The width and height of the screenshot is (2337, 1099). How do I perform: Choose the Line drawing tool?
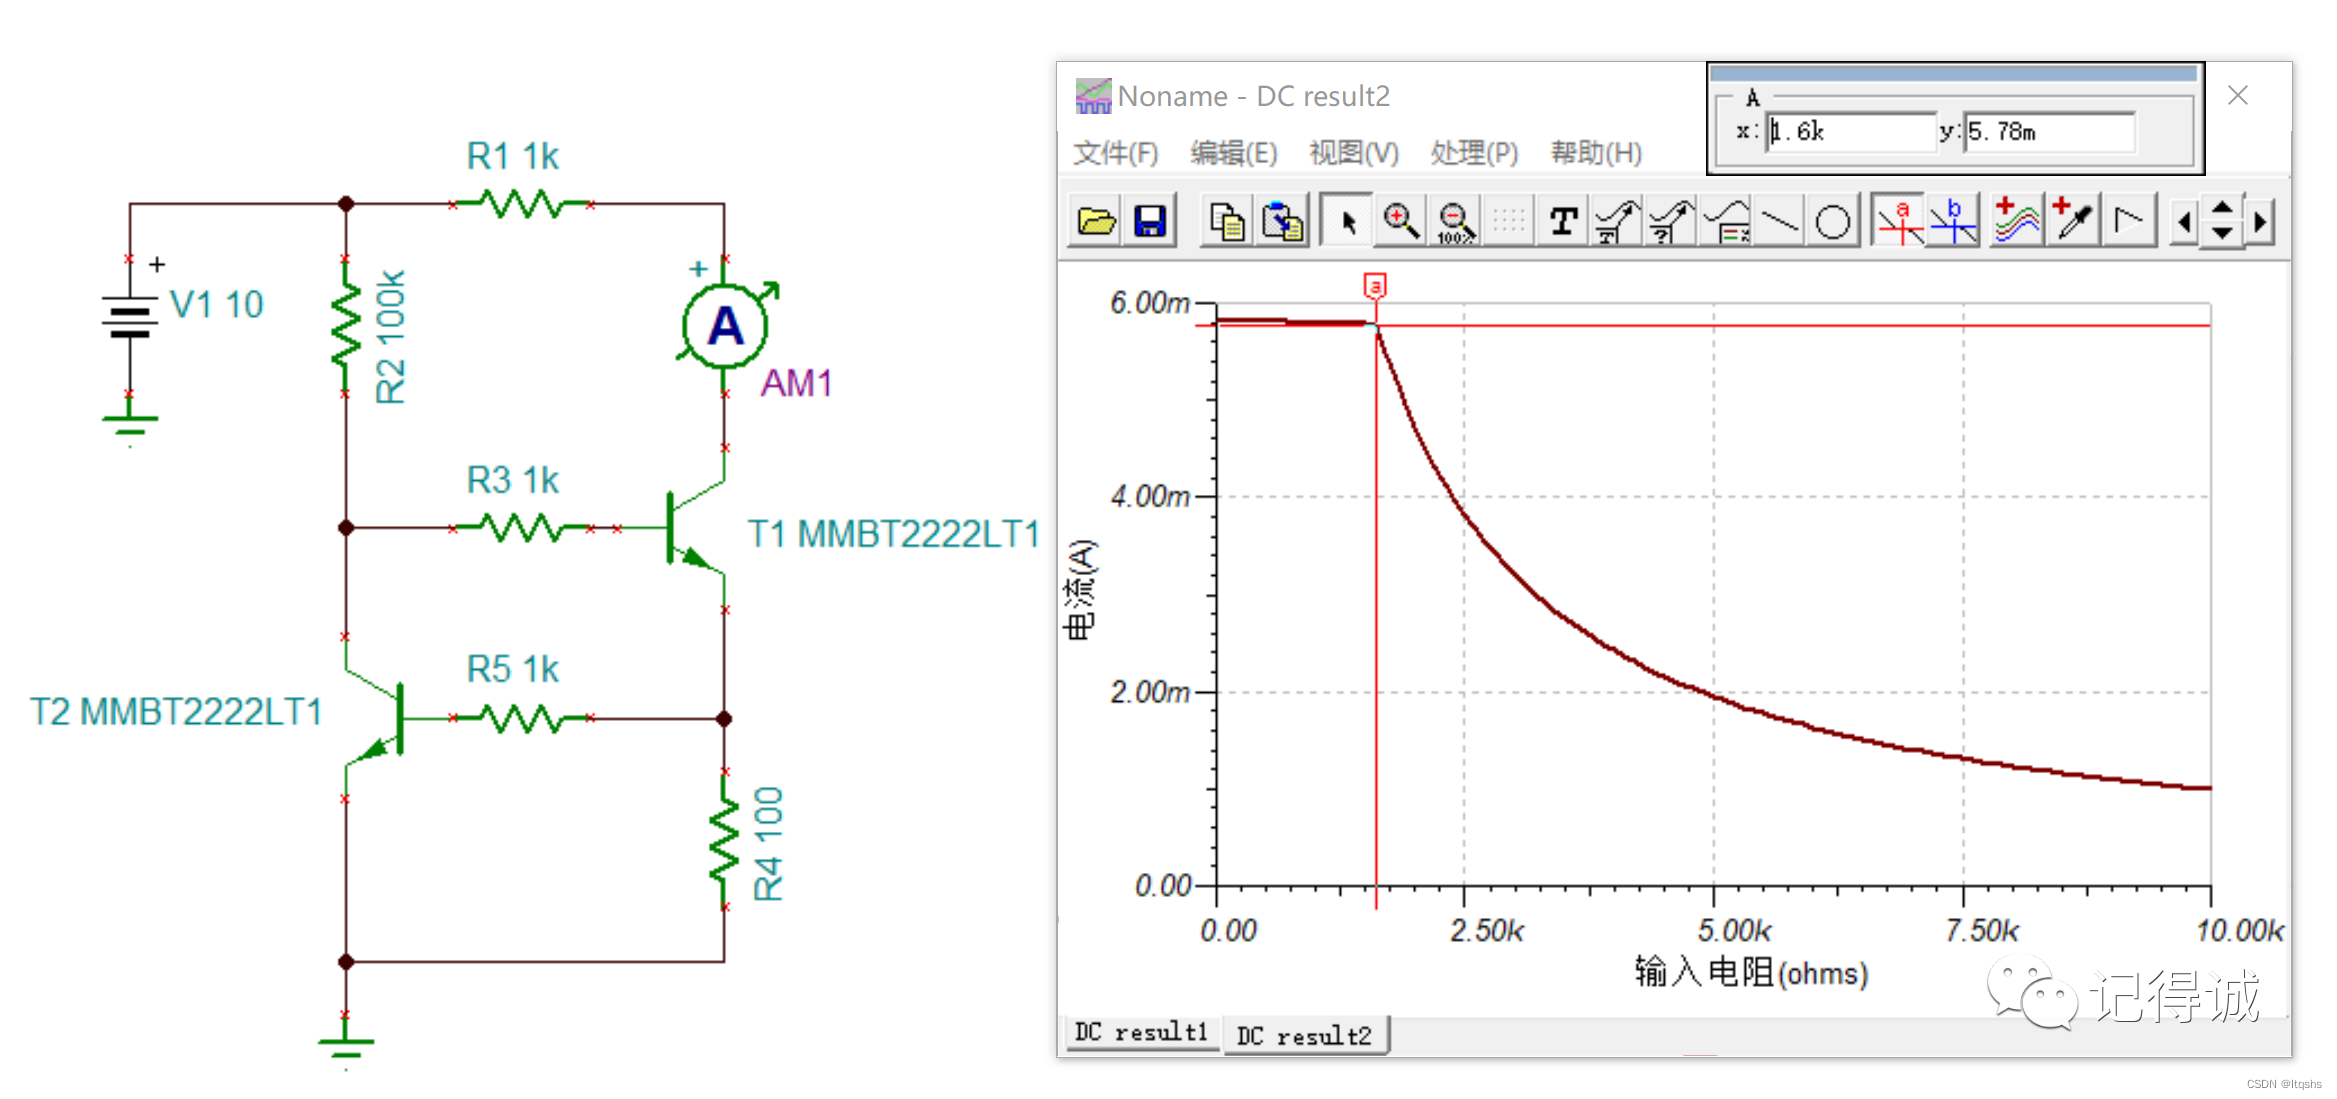pos(1779,221)
